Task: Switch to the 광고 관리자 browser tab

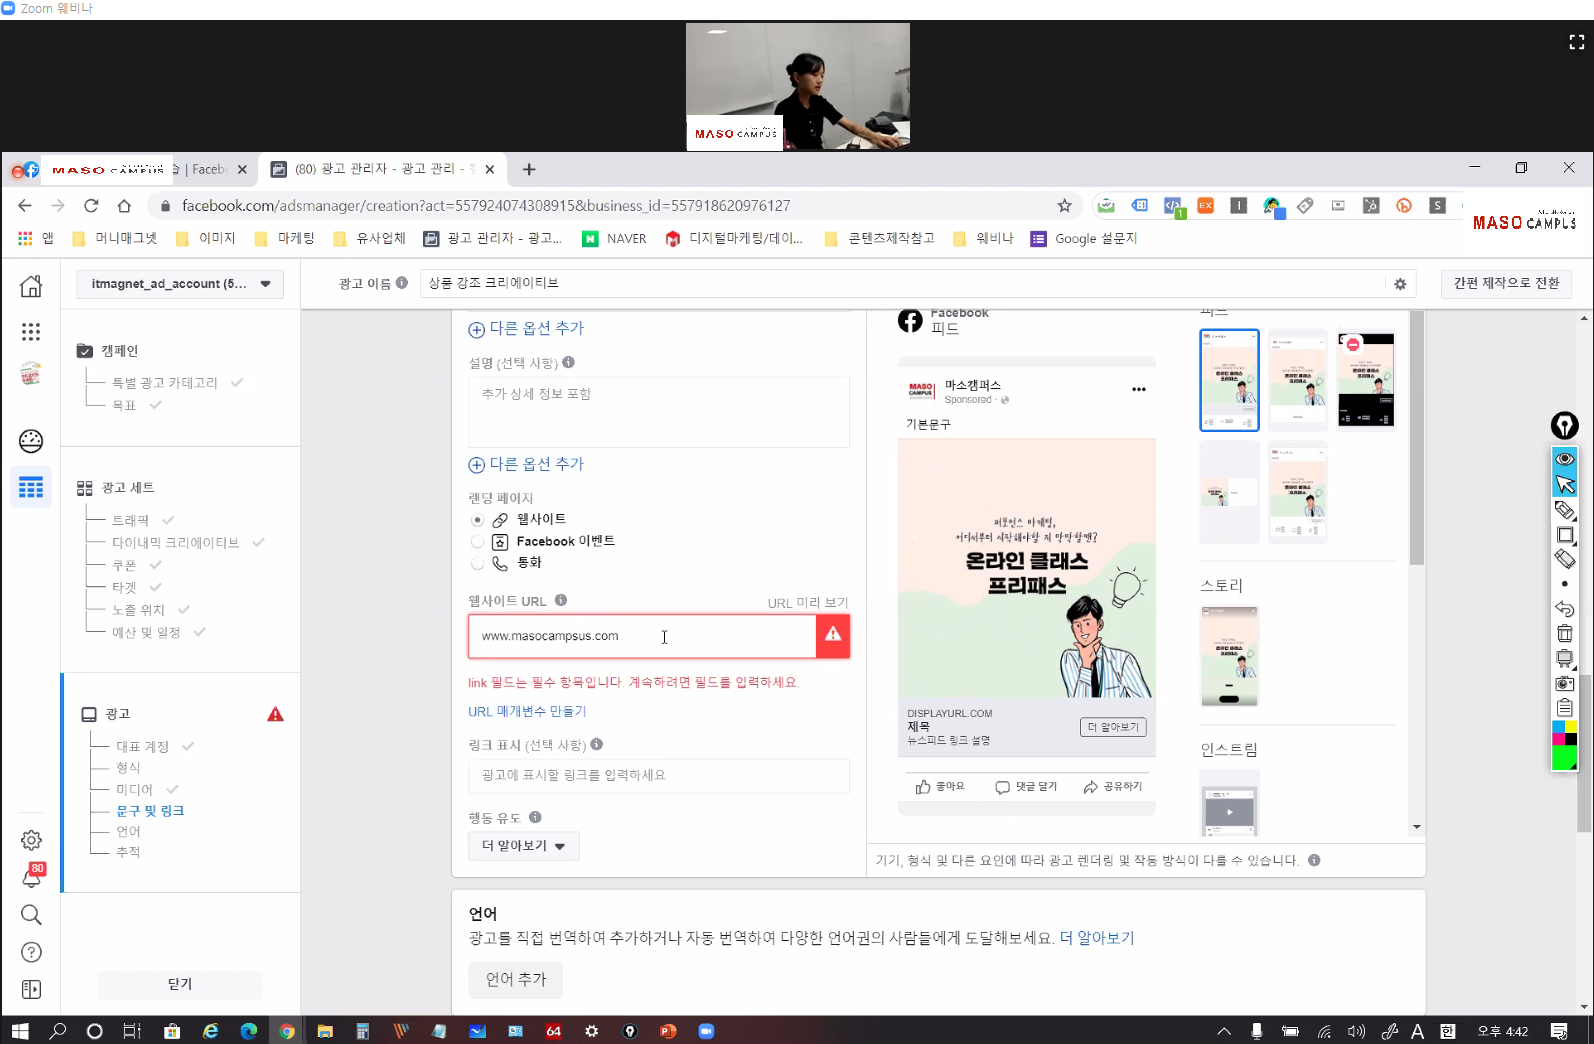Action: click(x=383, y=169)
